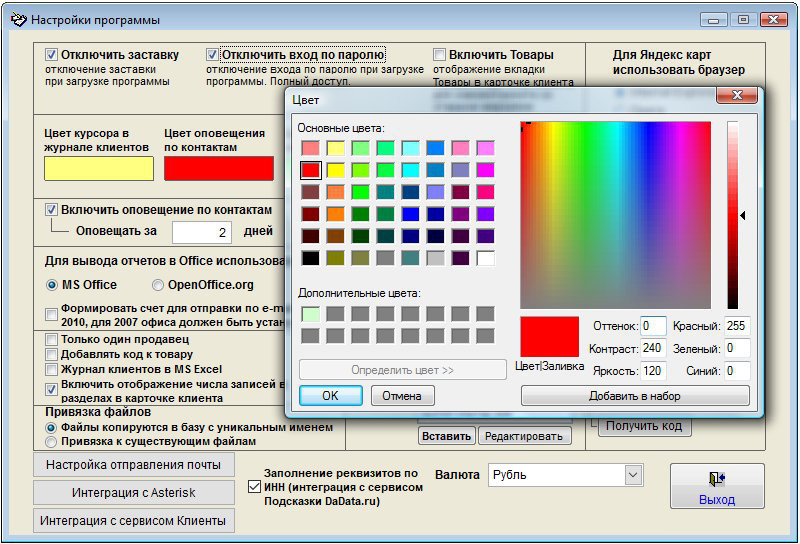Check the Только один продавец option
The height and width of the screenshot is (544, 800).
click(52, 340)
